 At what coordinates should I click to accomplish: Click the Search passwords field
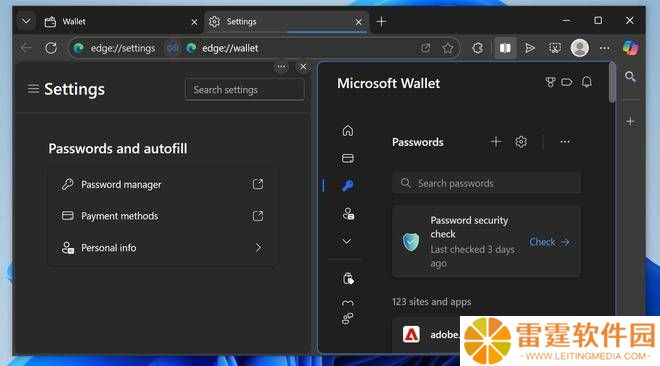pos(487,183)
